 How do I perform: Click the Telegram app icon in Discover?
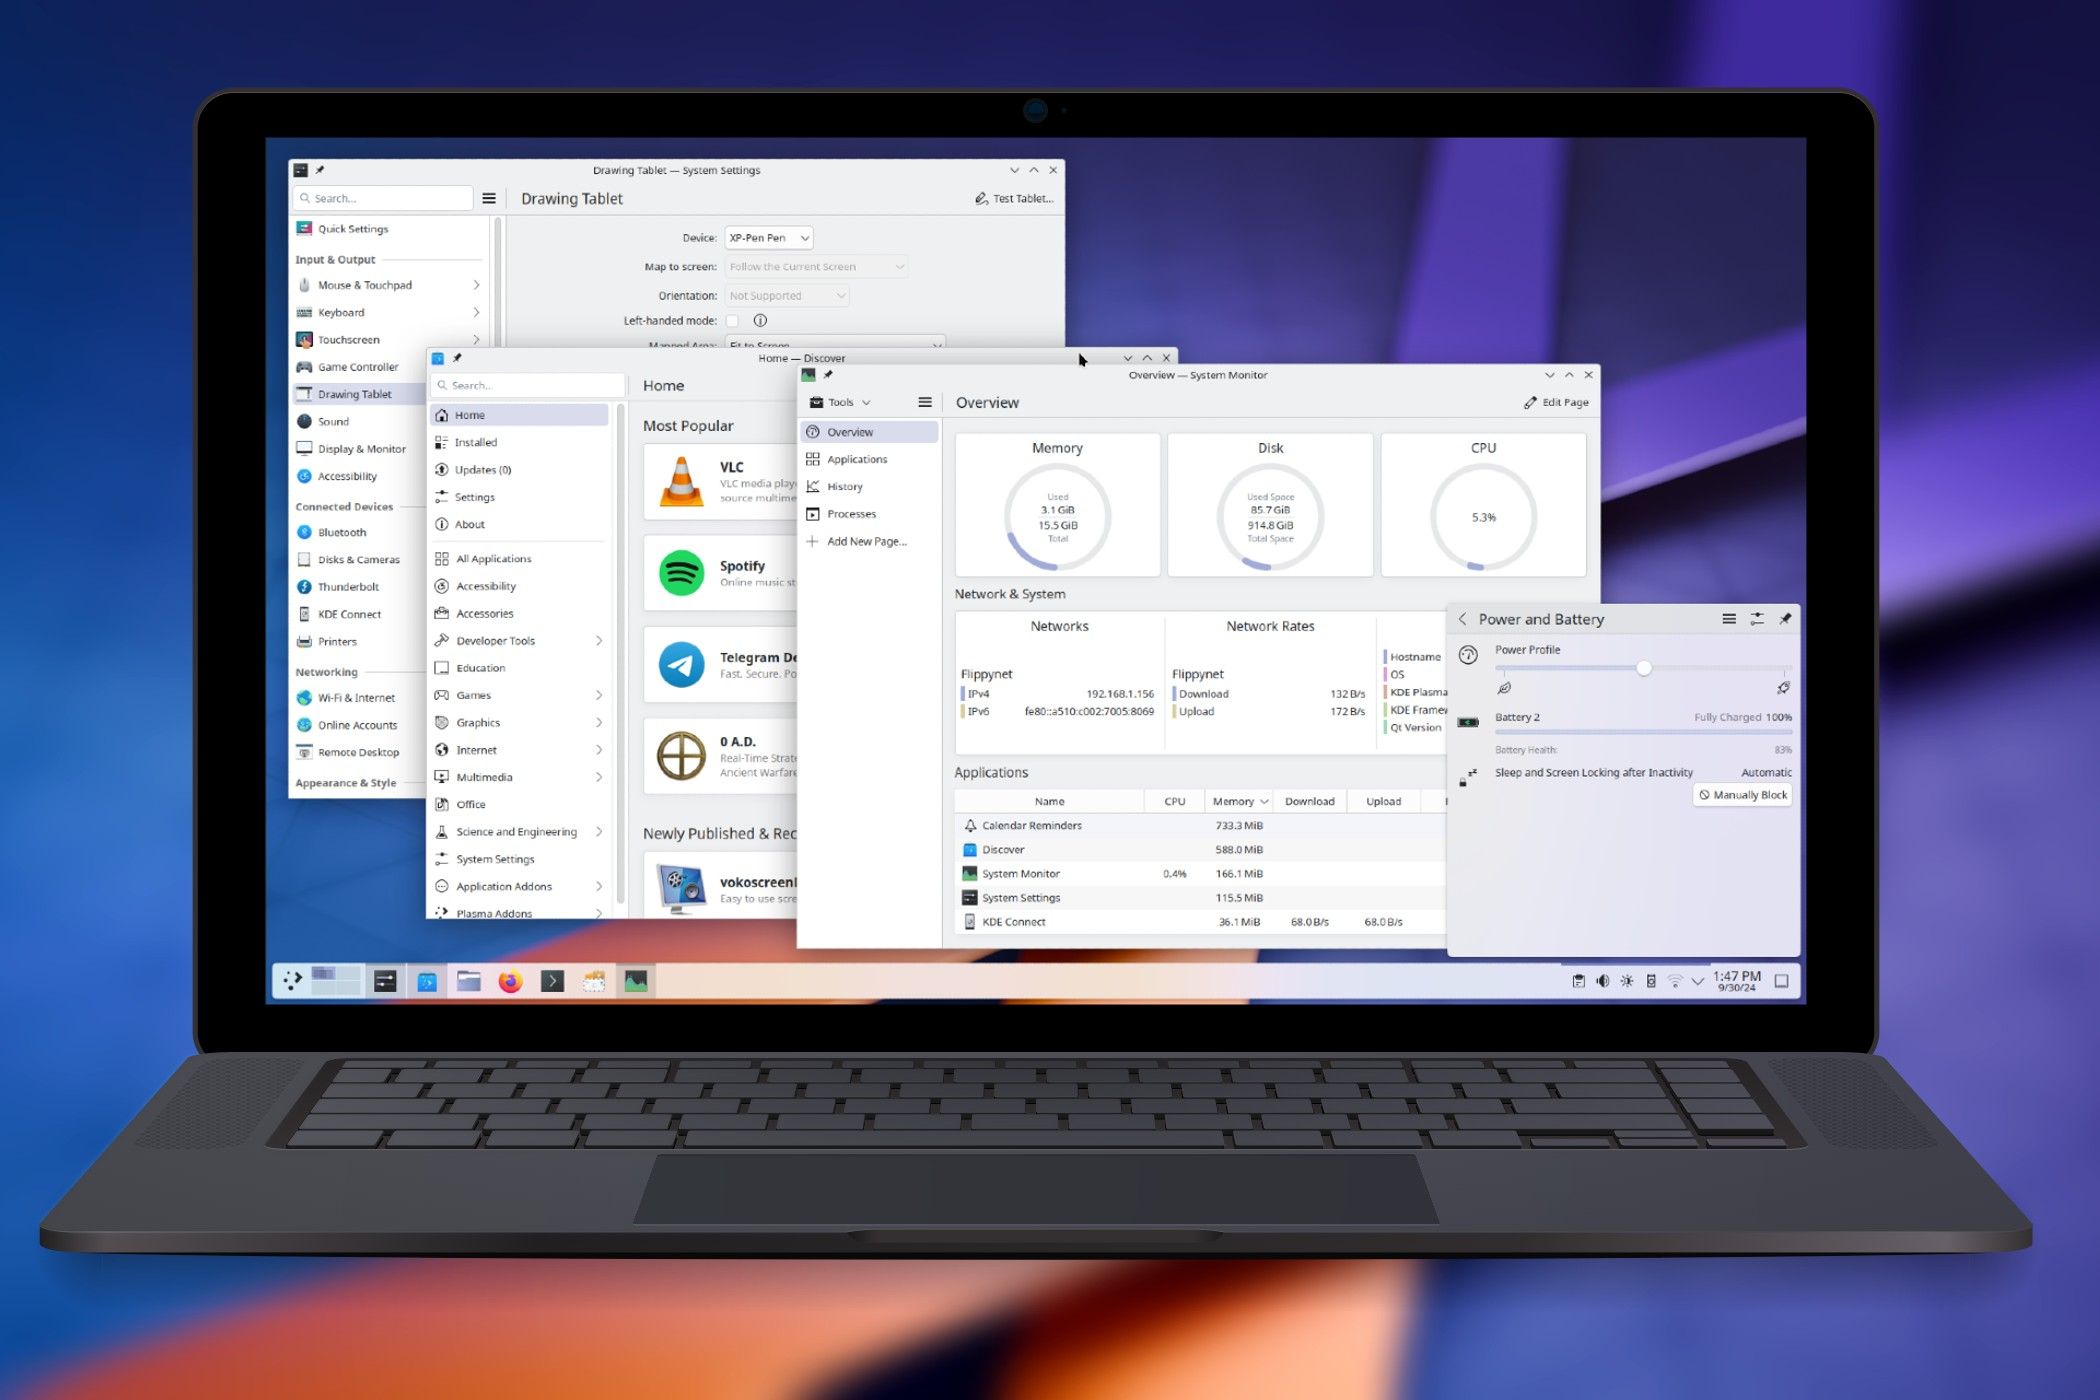click(x=682, y=665)
